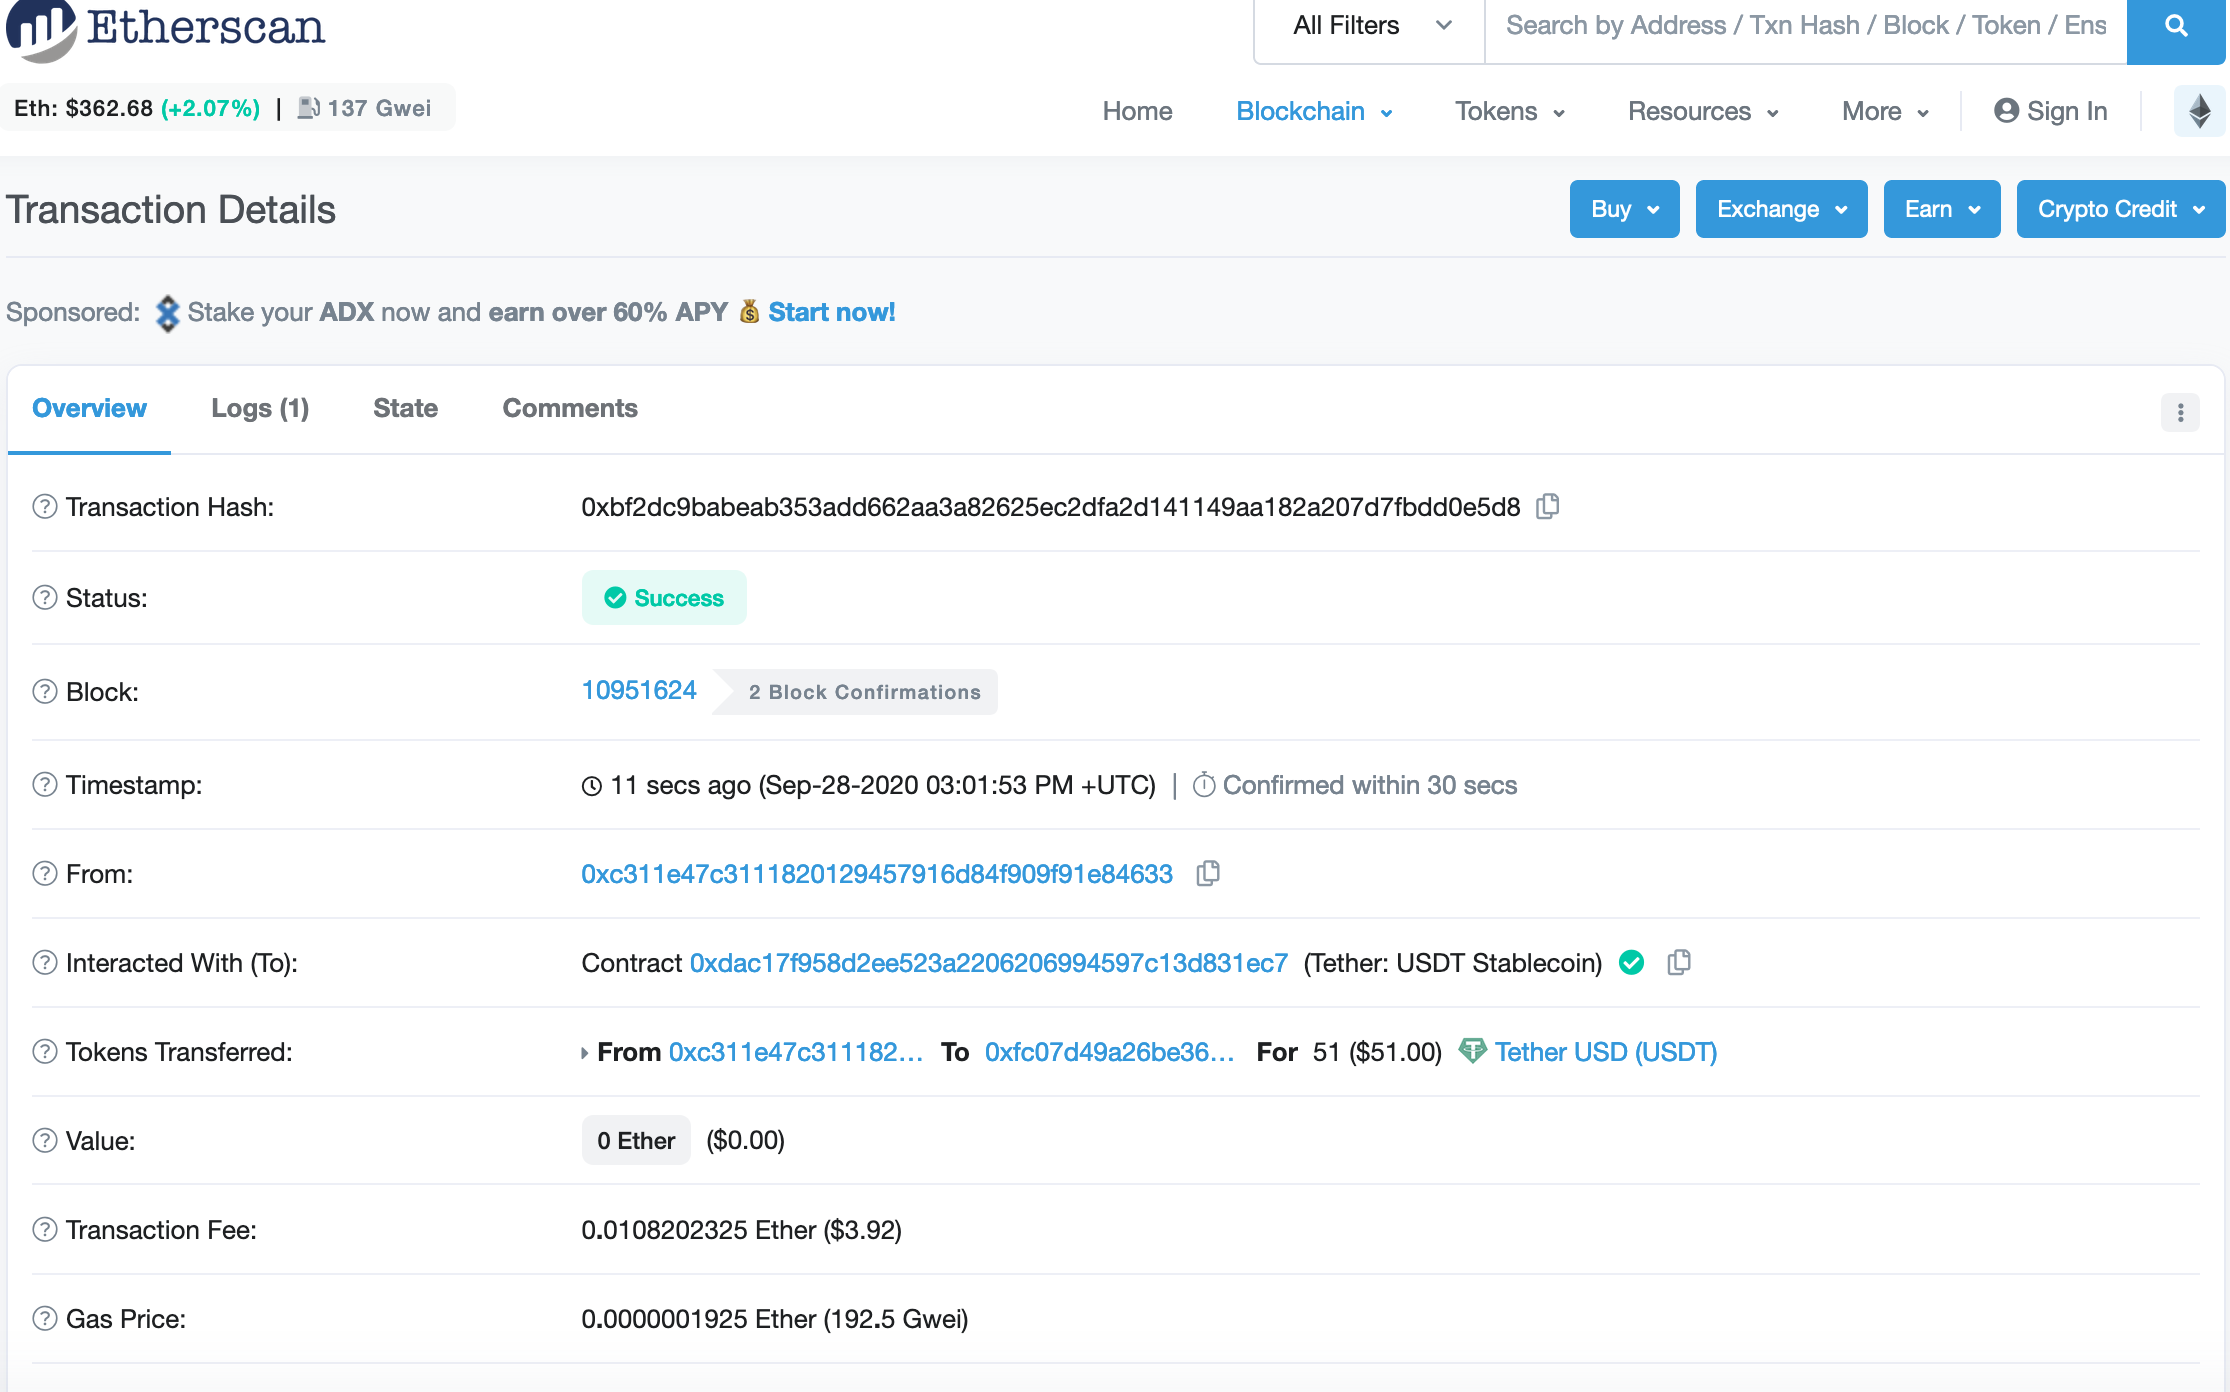Click the Start now! sponsored link
Viewport: 2230px width, 1392px height.
pyautogui.click(x=831, y=312)
